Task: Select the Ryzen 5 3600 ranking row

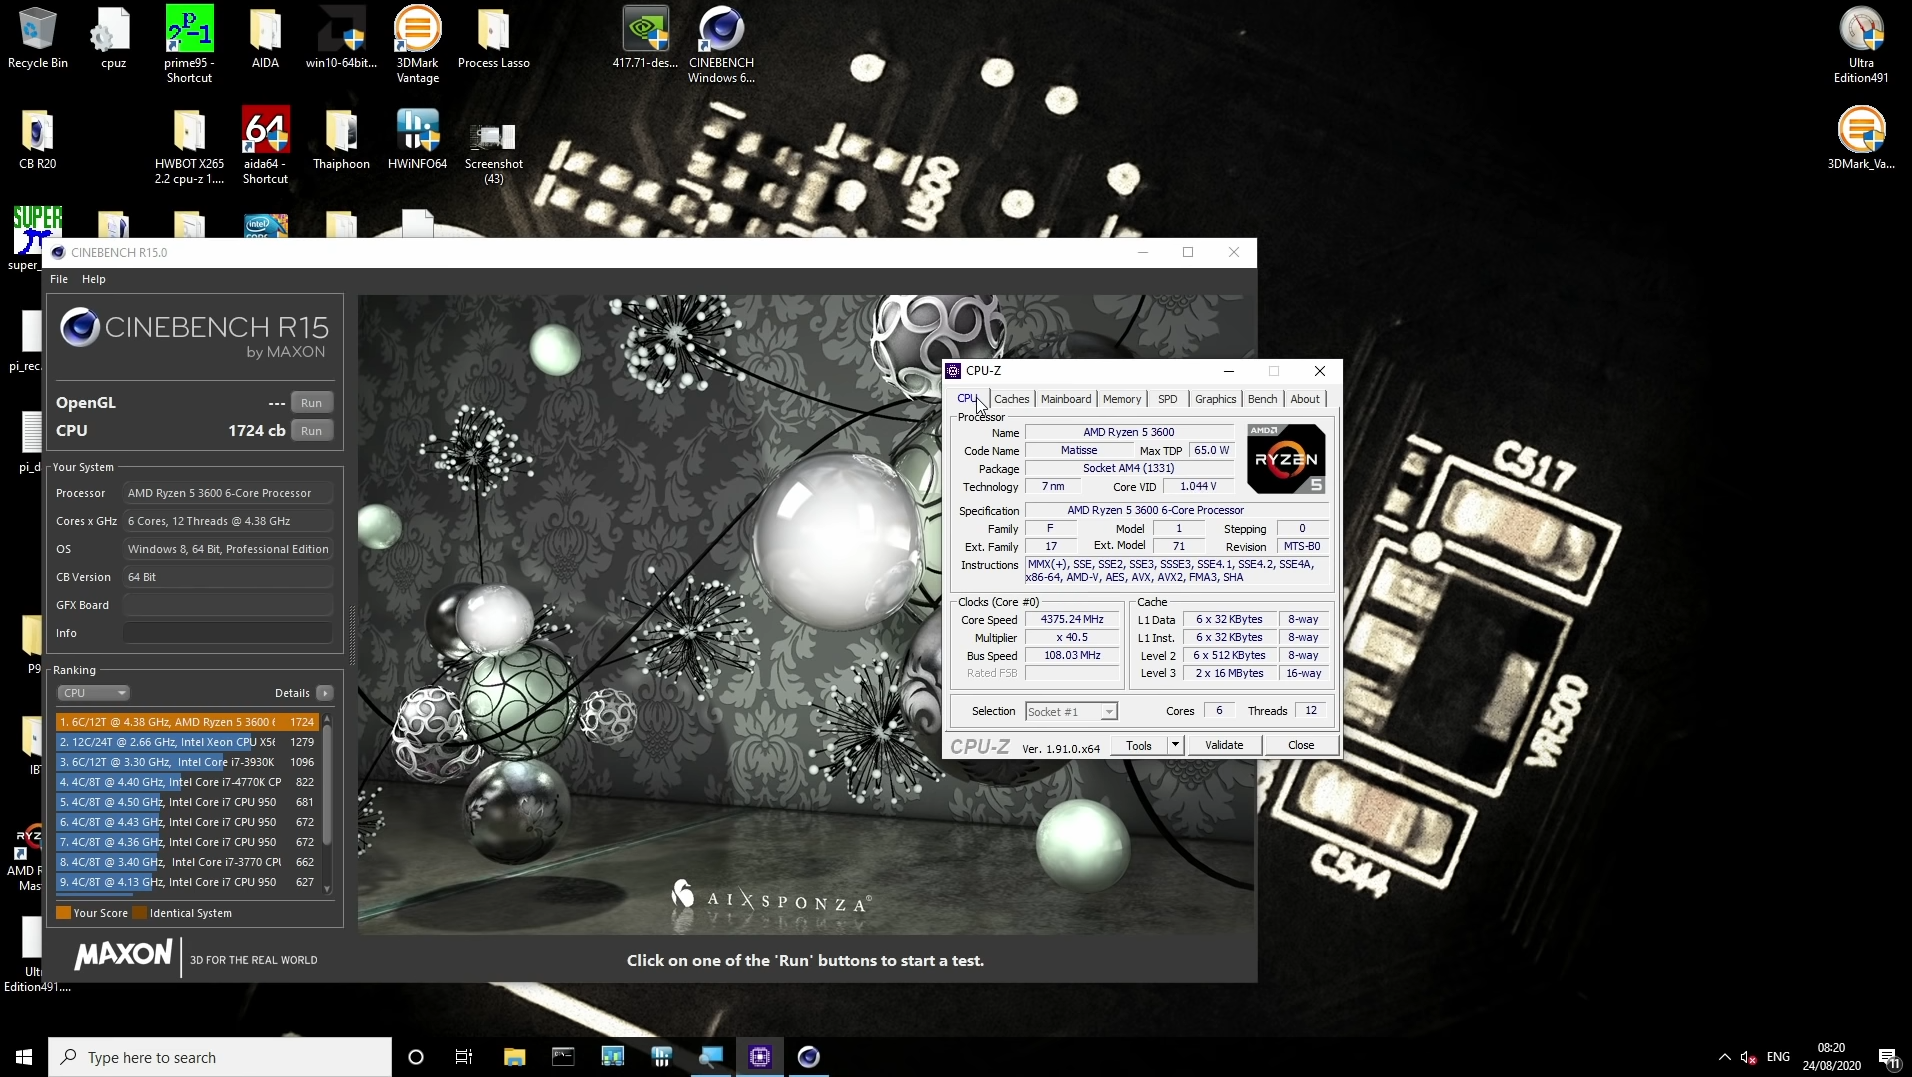Action: click(x=187, y=722)
